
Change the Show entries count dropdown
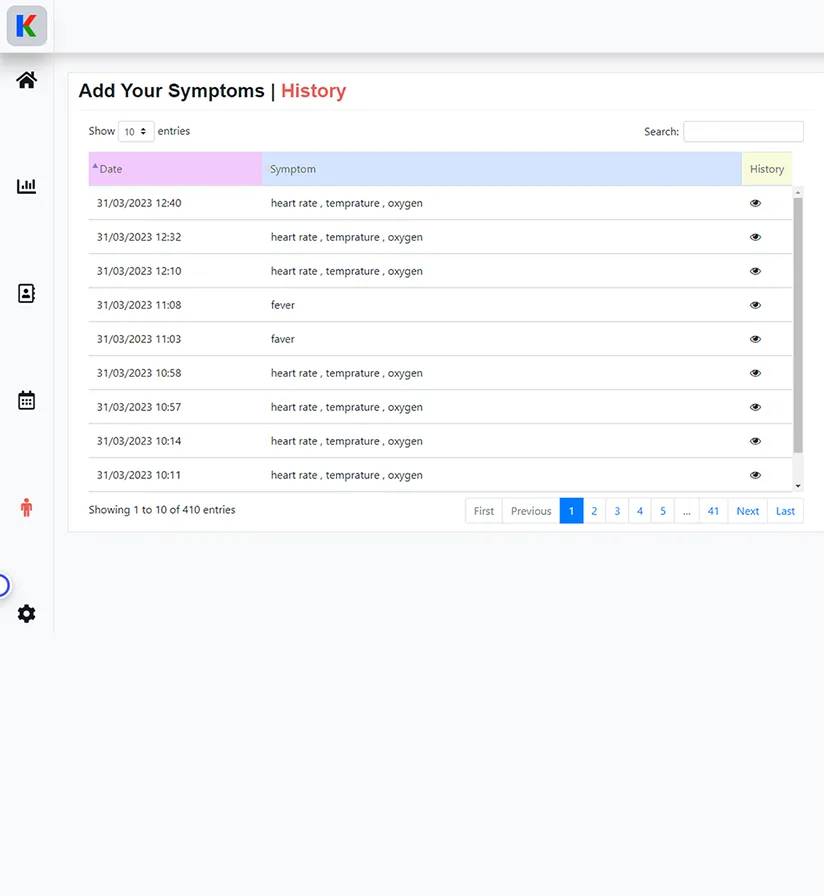[135, 131]
